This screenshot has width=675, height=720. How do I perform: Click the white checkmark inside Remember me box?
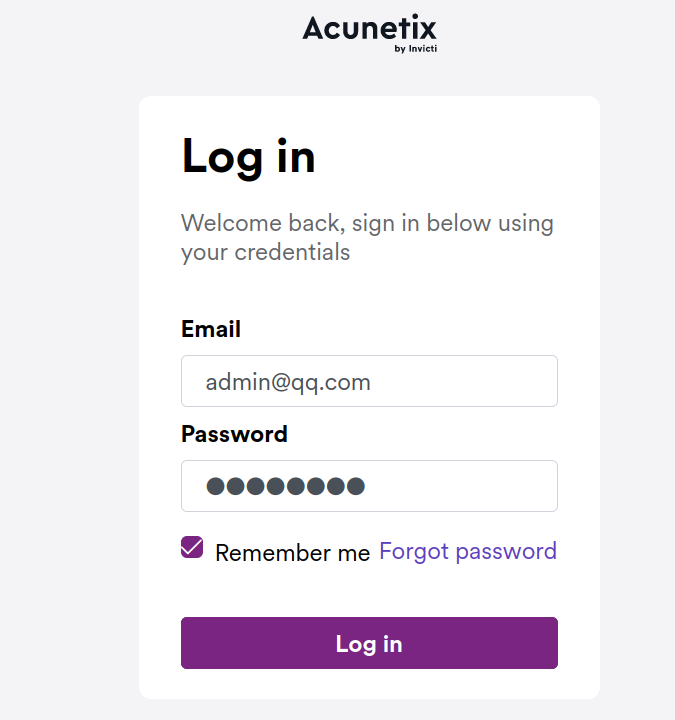tap(192, 547)
